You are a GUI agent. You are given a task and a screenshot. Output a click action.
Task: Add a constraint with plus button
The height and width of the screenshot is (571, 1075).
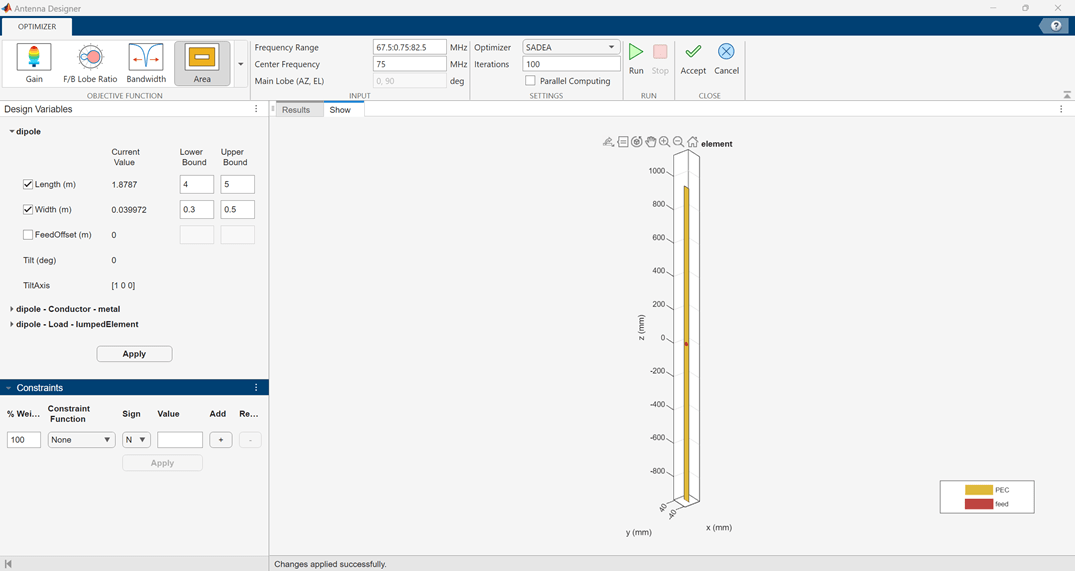[x=221, y=440]
